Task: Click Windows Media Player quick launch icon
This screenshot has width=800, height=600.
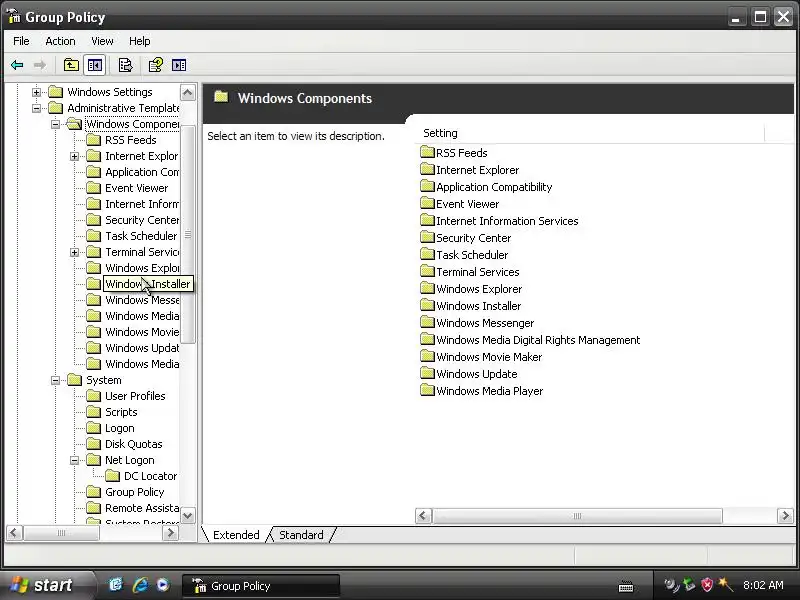Action: coord(163,585)
